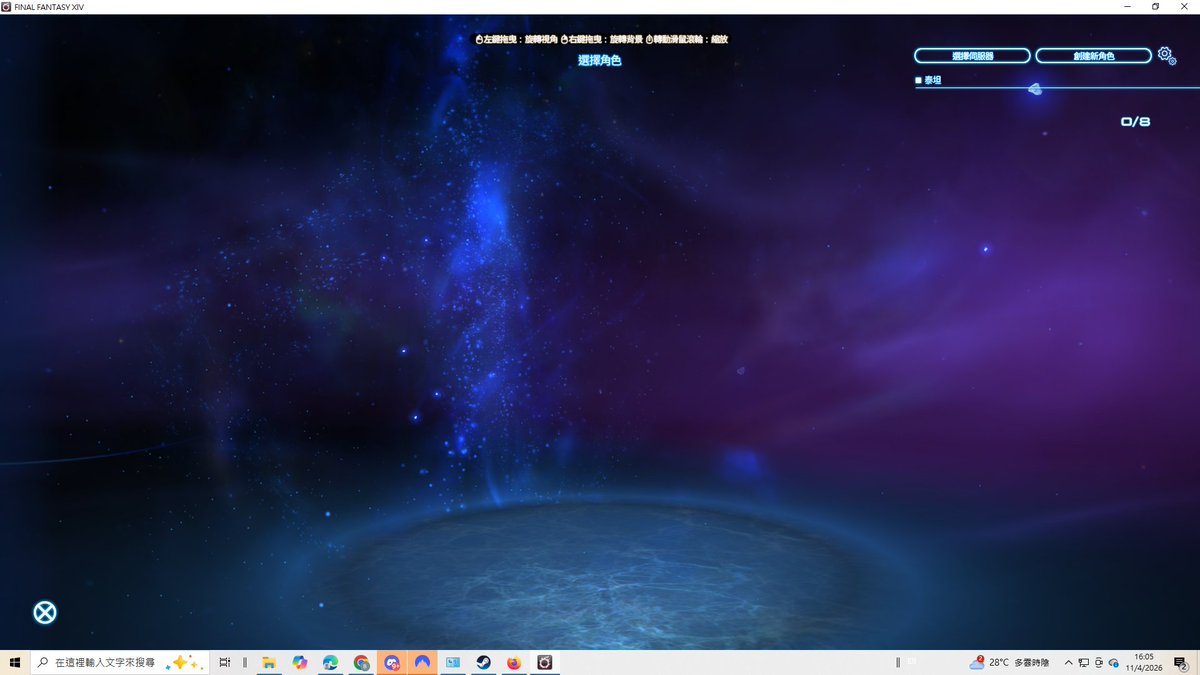
Task: Click the 創建新角色 create character button
Action: pos(1093,56)
